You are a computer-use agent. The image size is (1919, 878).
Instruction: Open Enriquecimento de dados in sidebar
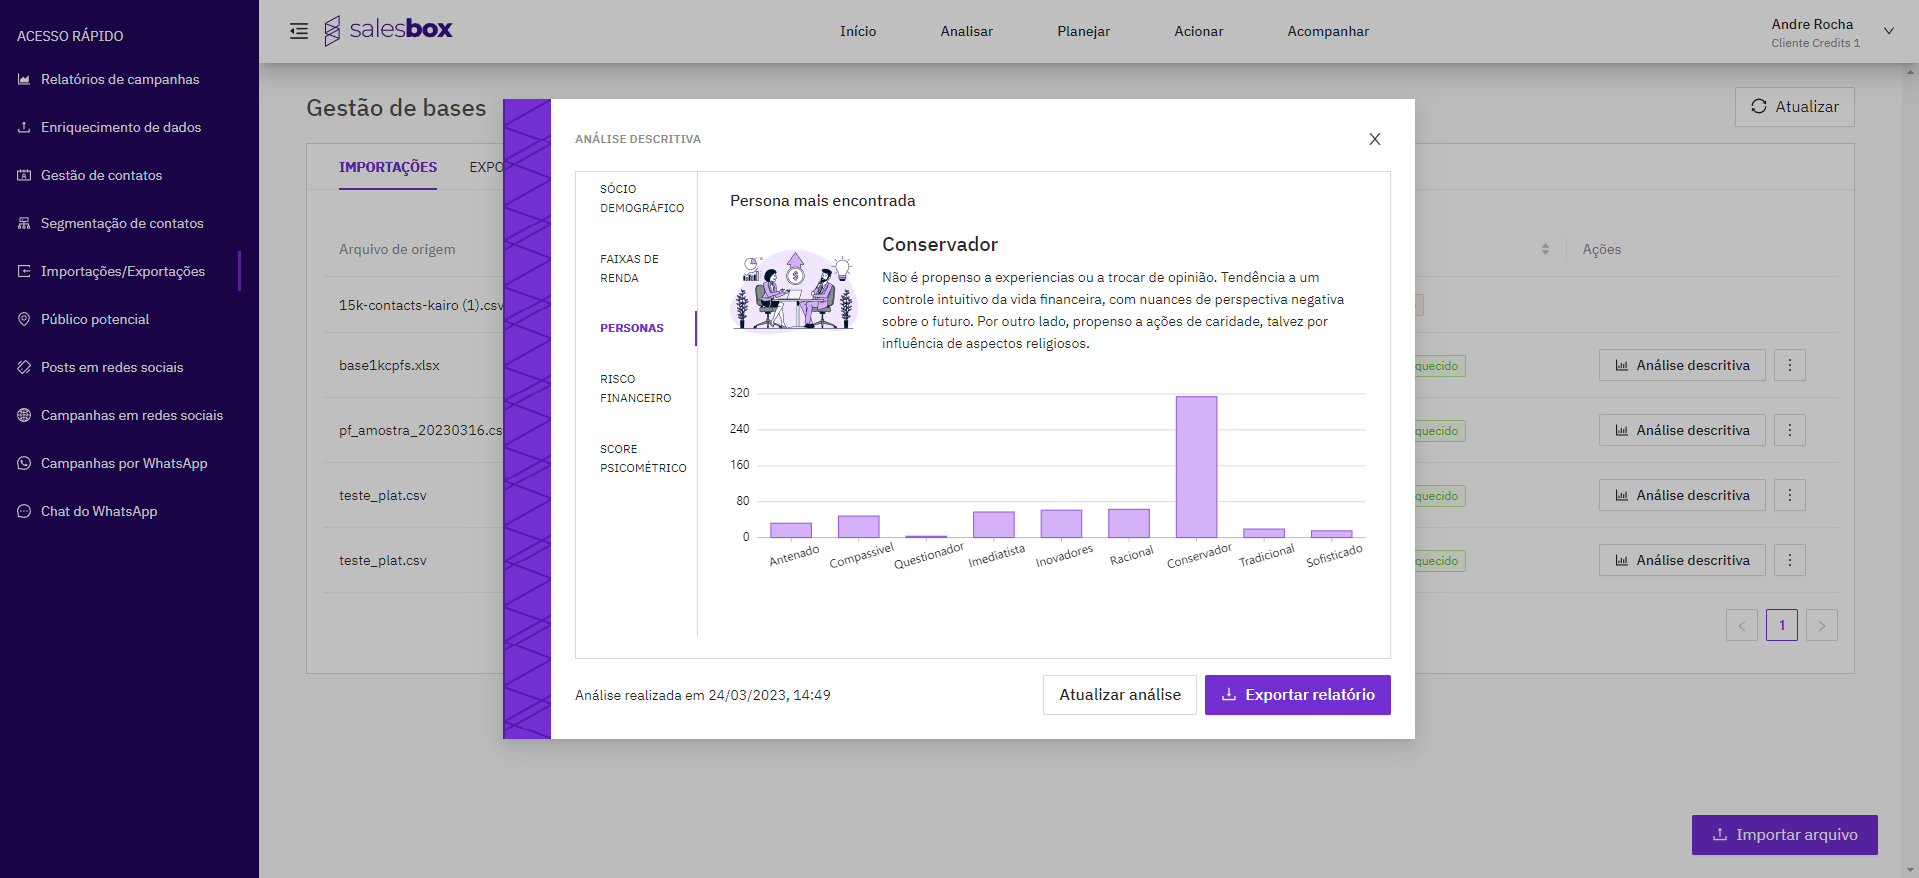pyautogui.click(x=120, y=127)
